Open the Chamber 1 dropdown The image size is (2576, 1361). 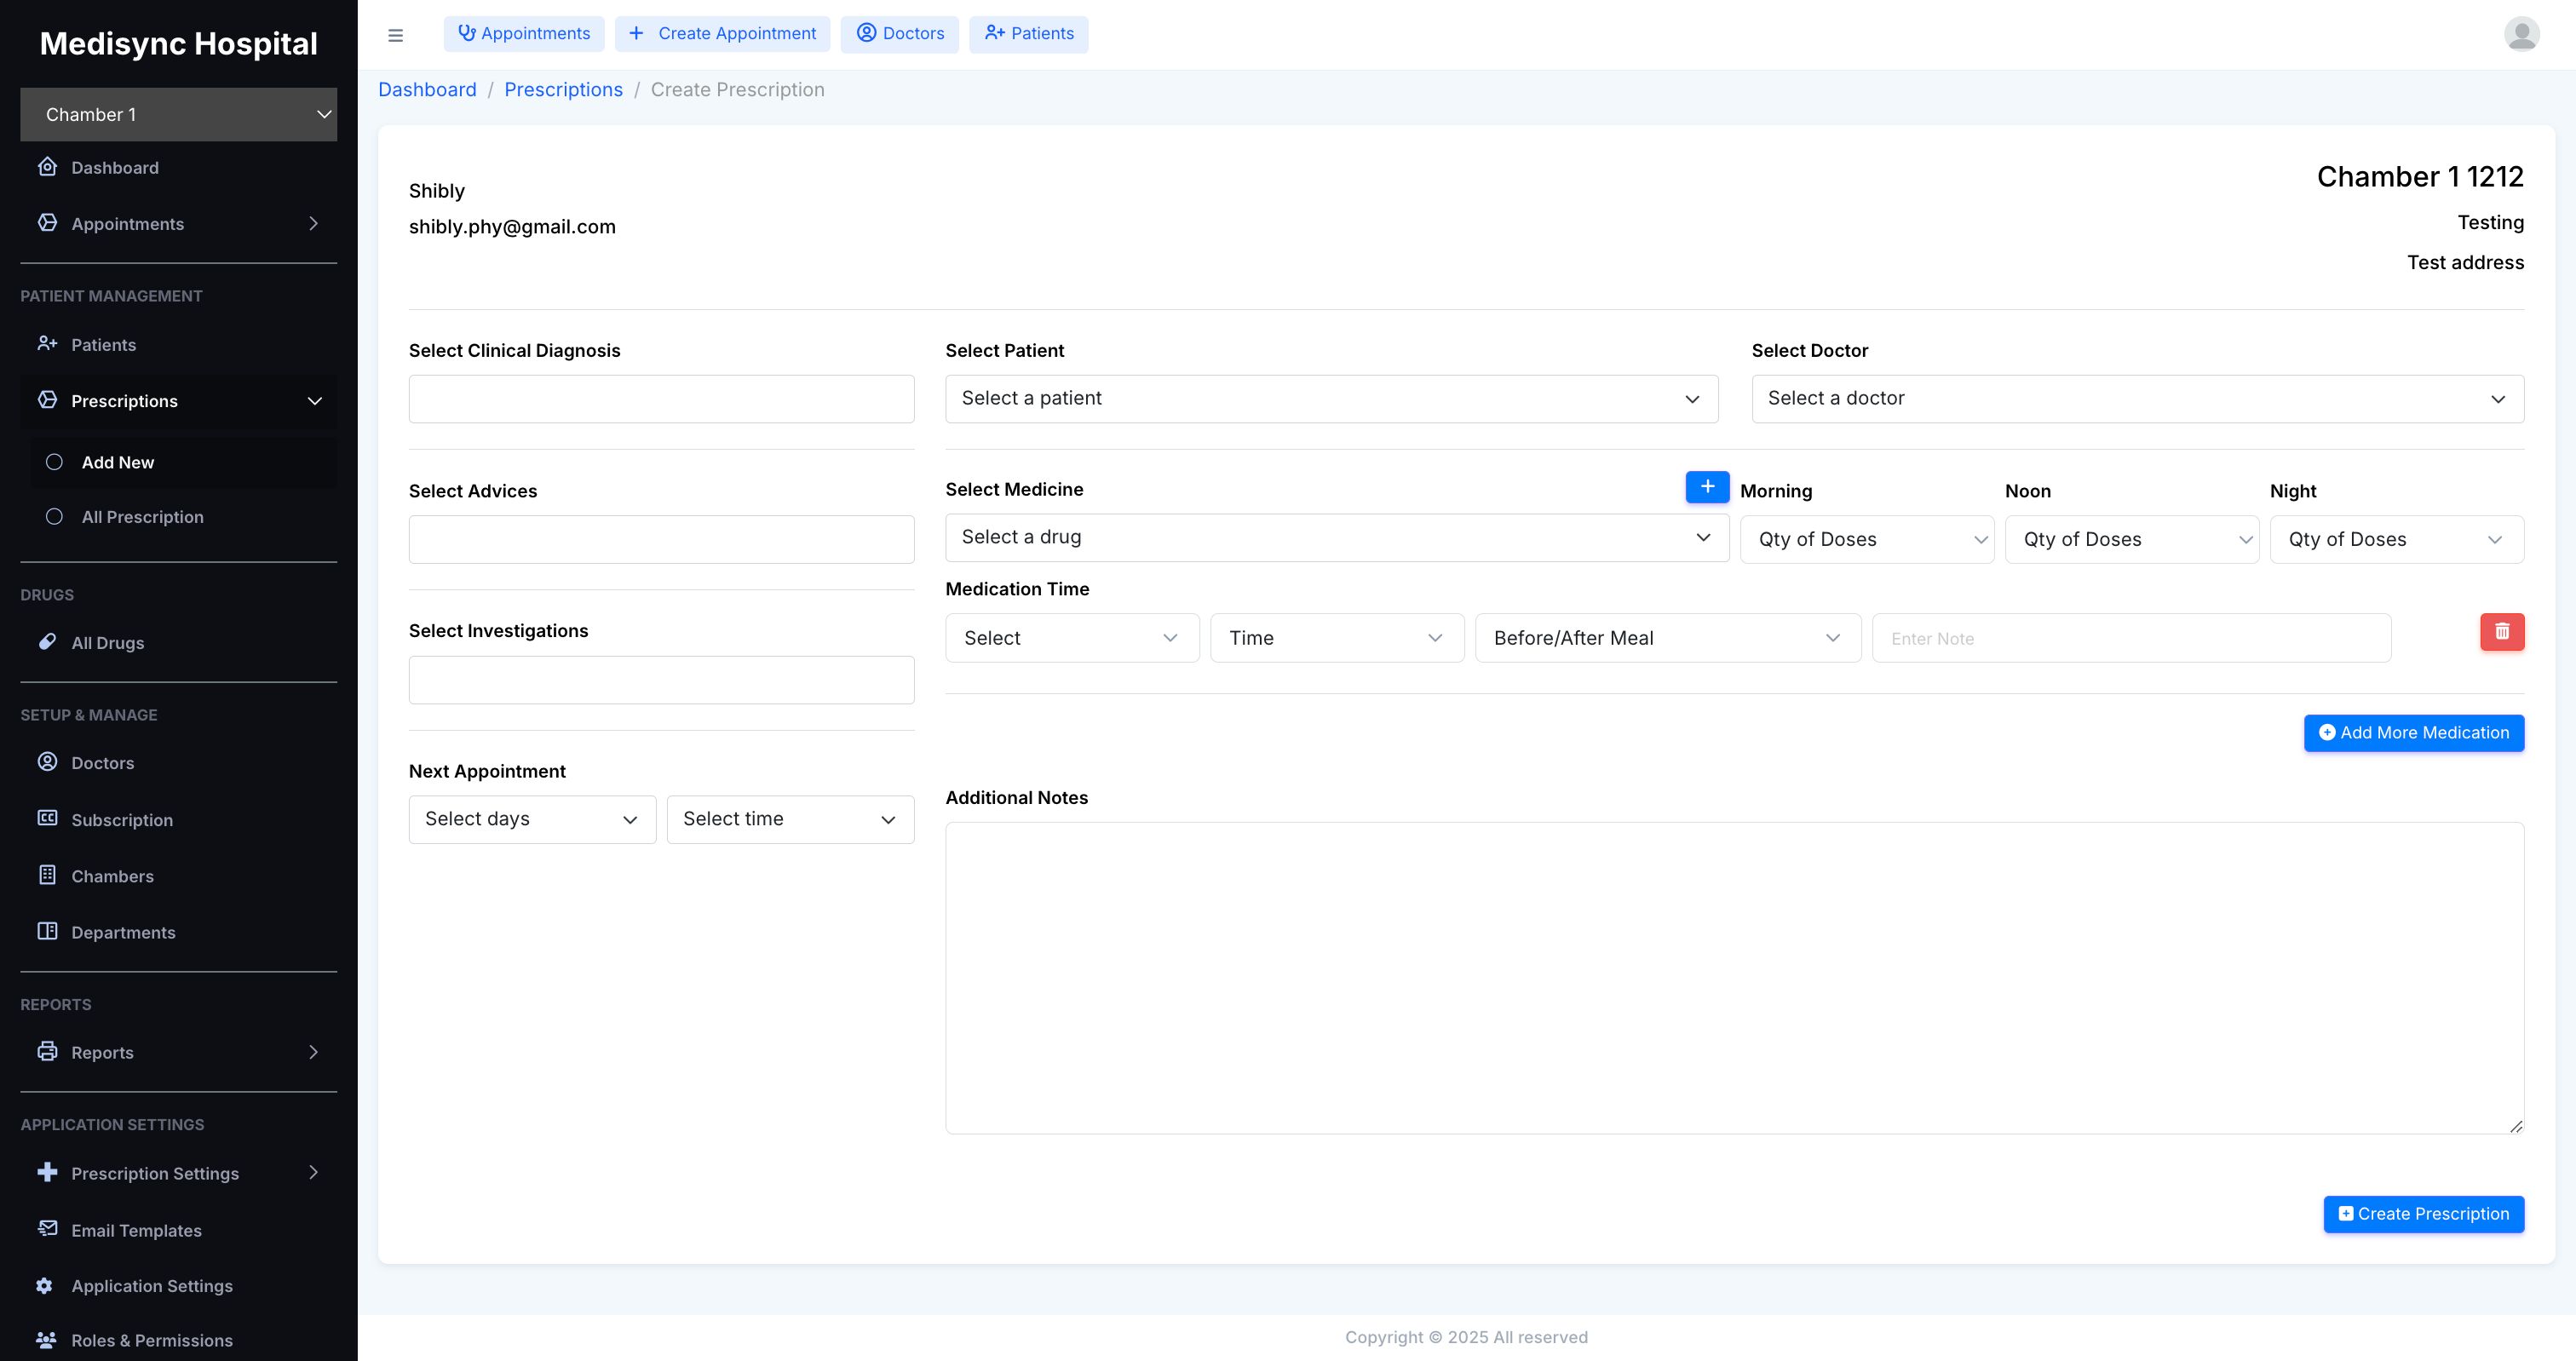178,115
